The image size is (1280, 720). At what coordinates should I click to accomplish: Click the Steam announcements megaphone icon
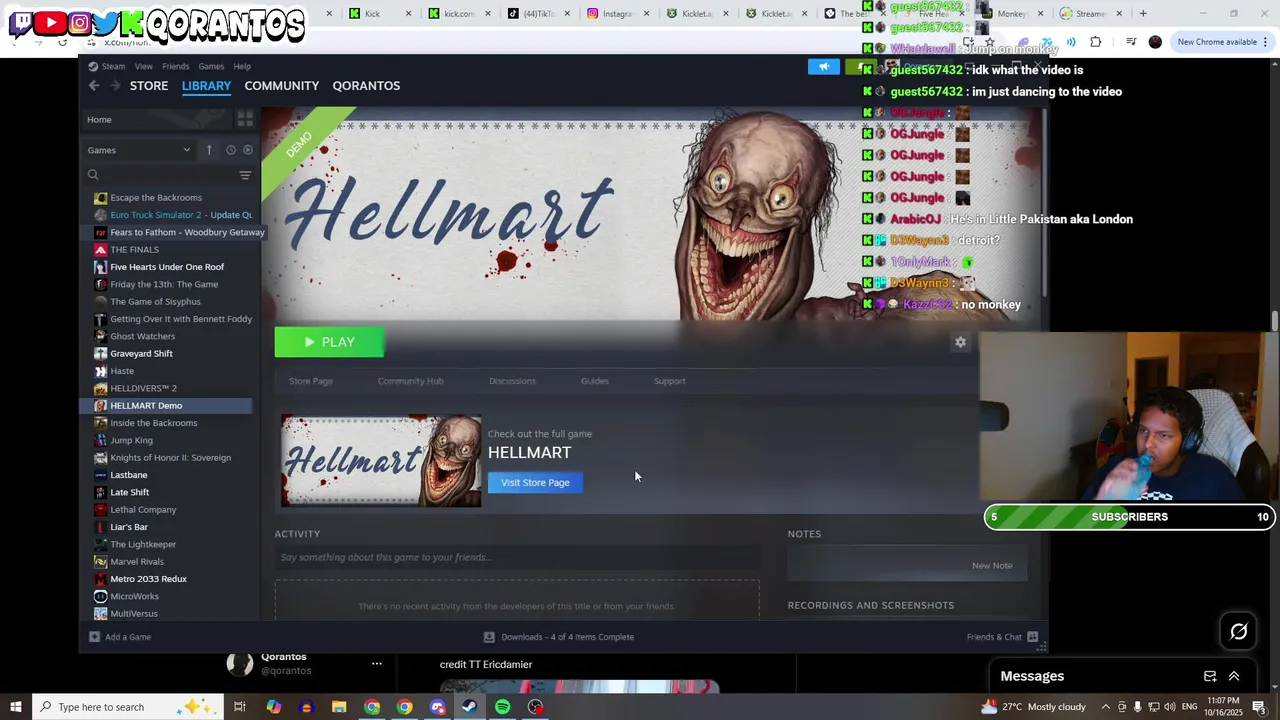[x=823, y=67]
